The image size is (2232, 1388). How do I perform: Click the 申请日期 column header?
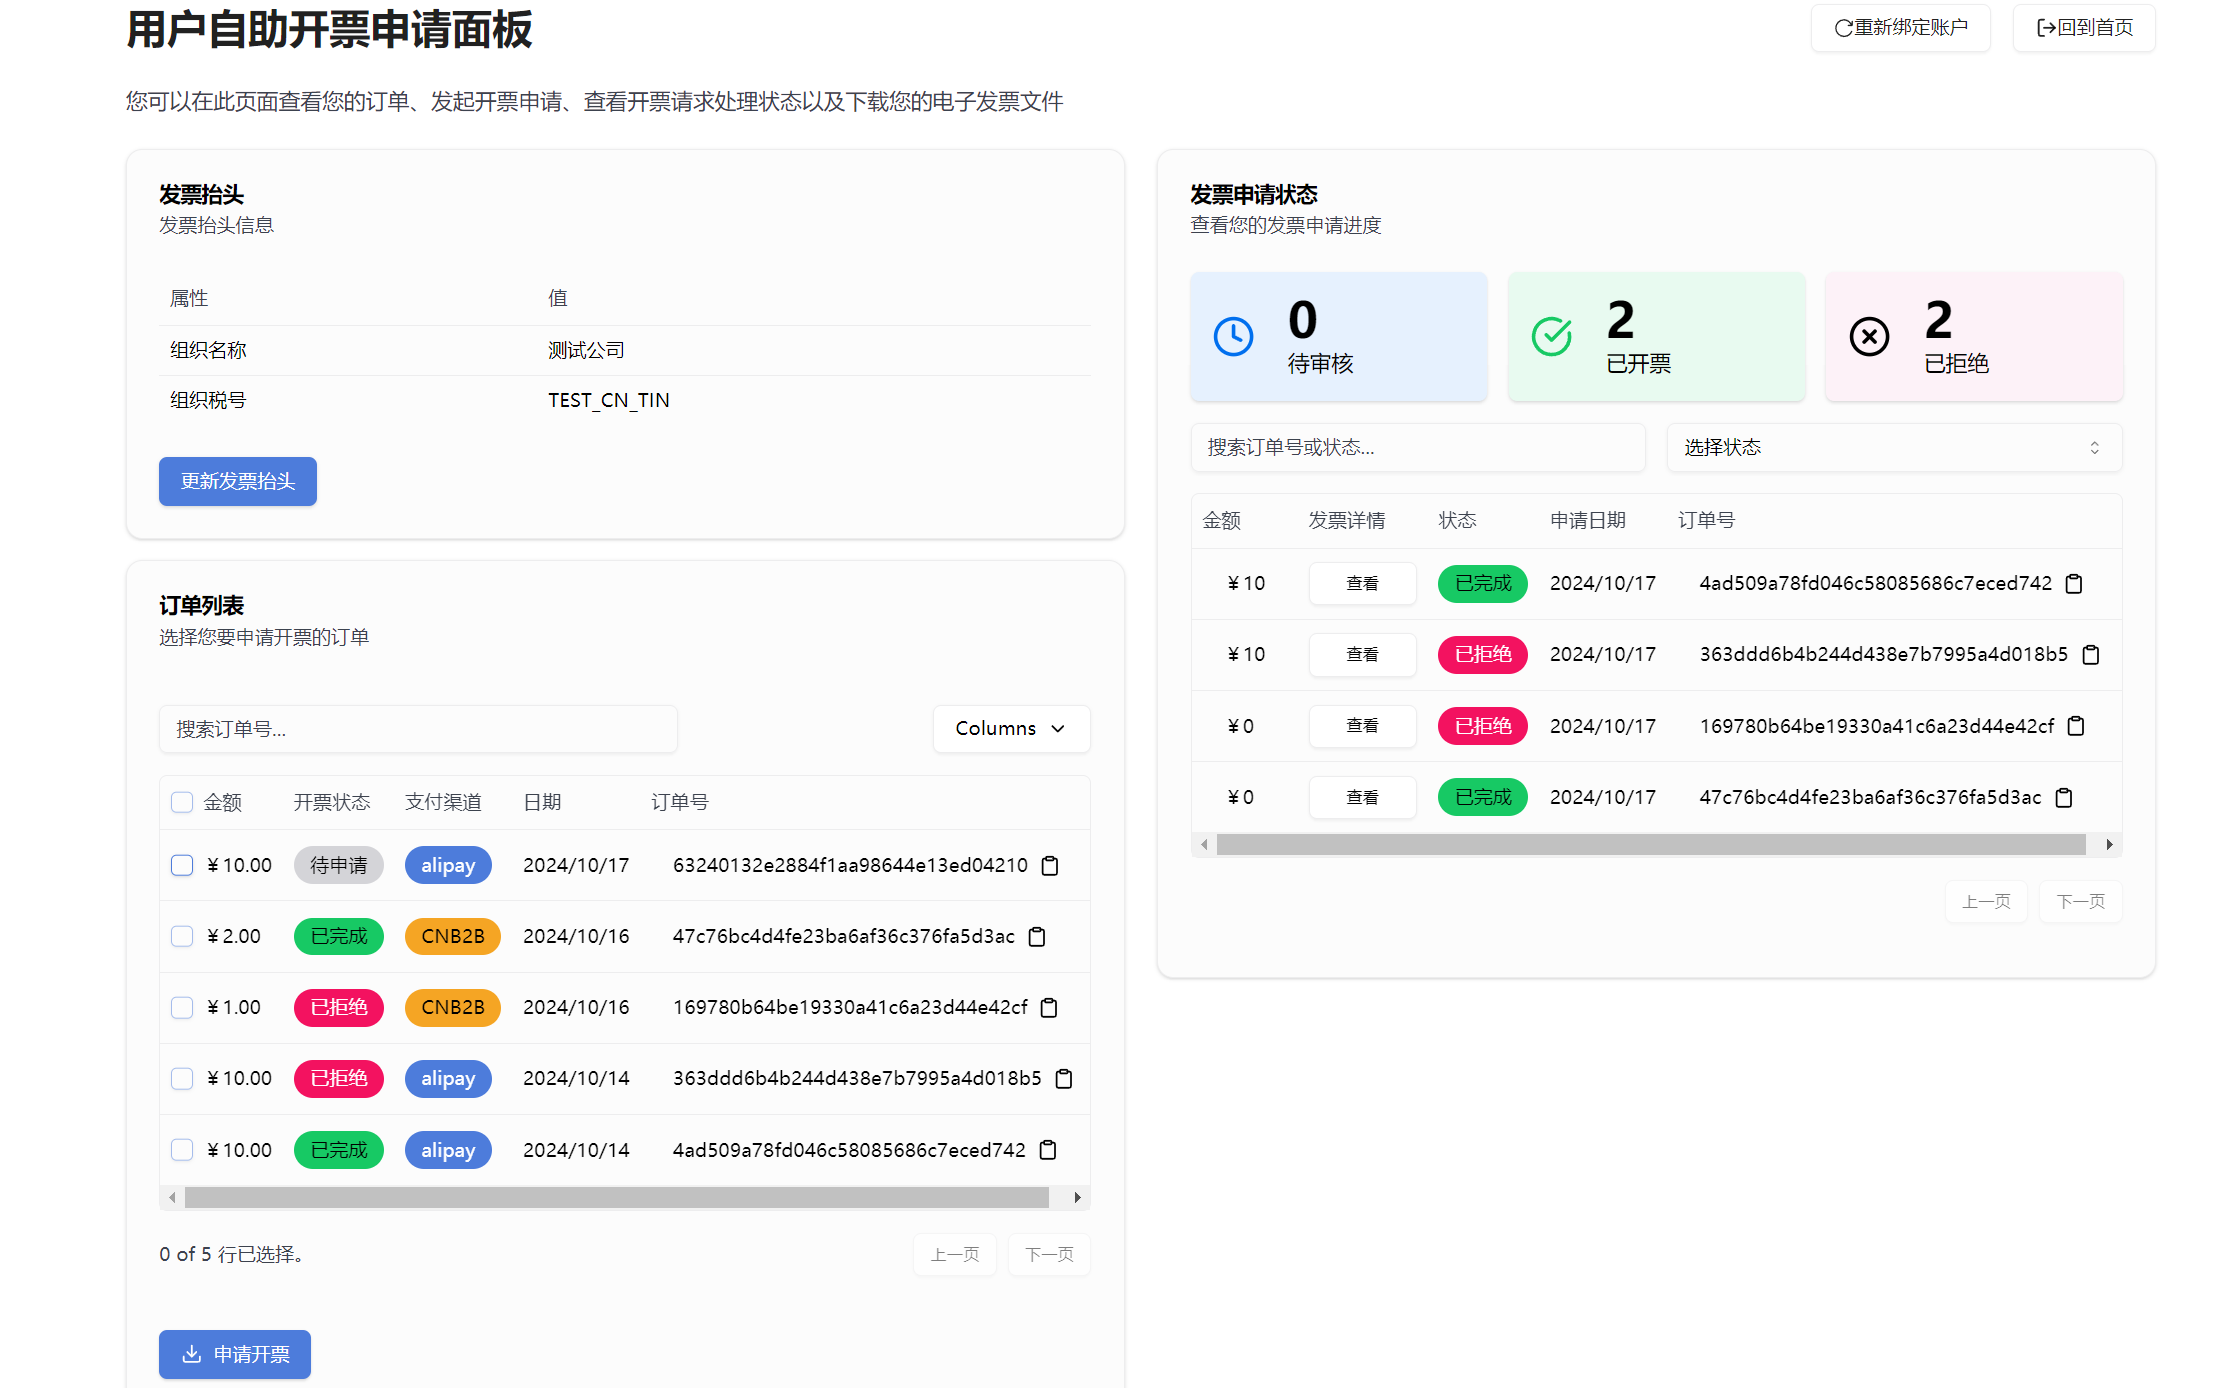pos(1588,520)
